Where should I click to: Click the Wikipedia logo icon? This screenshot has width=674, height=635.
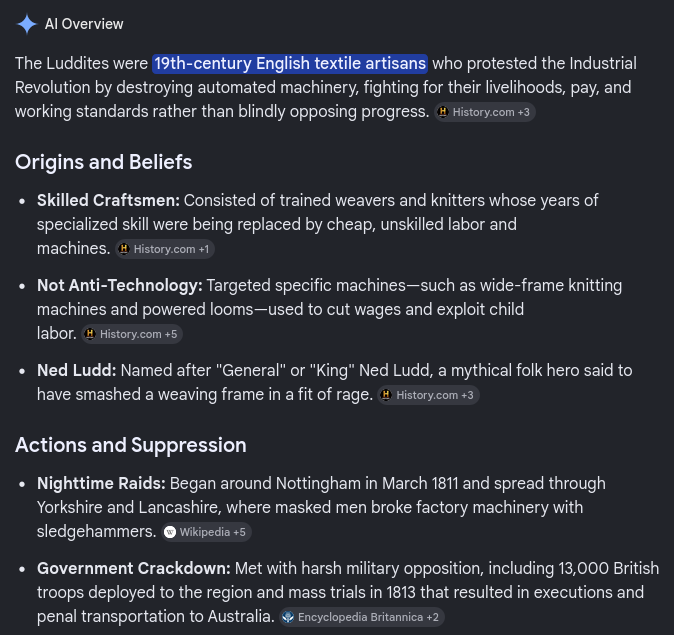(x=170, y=532)
